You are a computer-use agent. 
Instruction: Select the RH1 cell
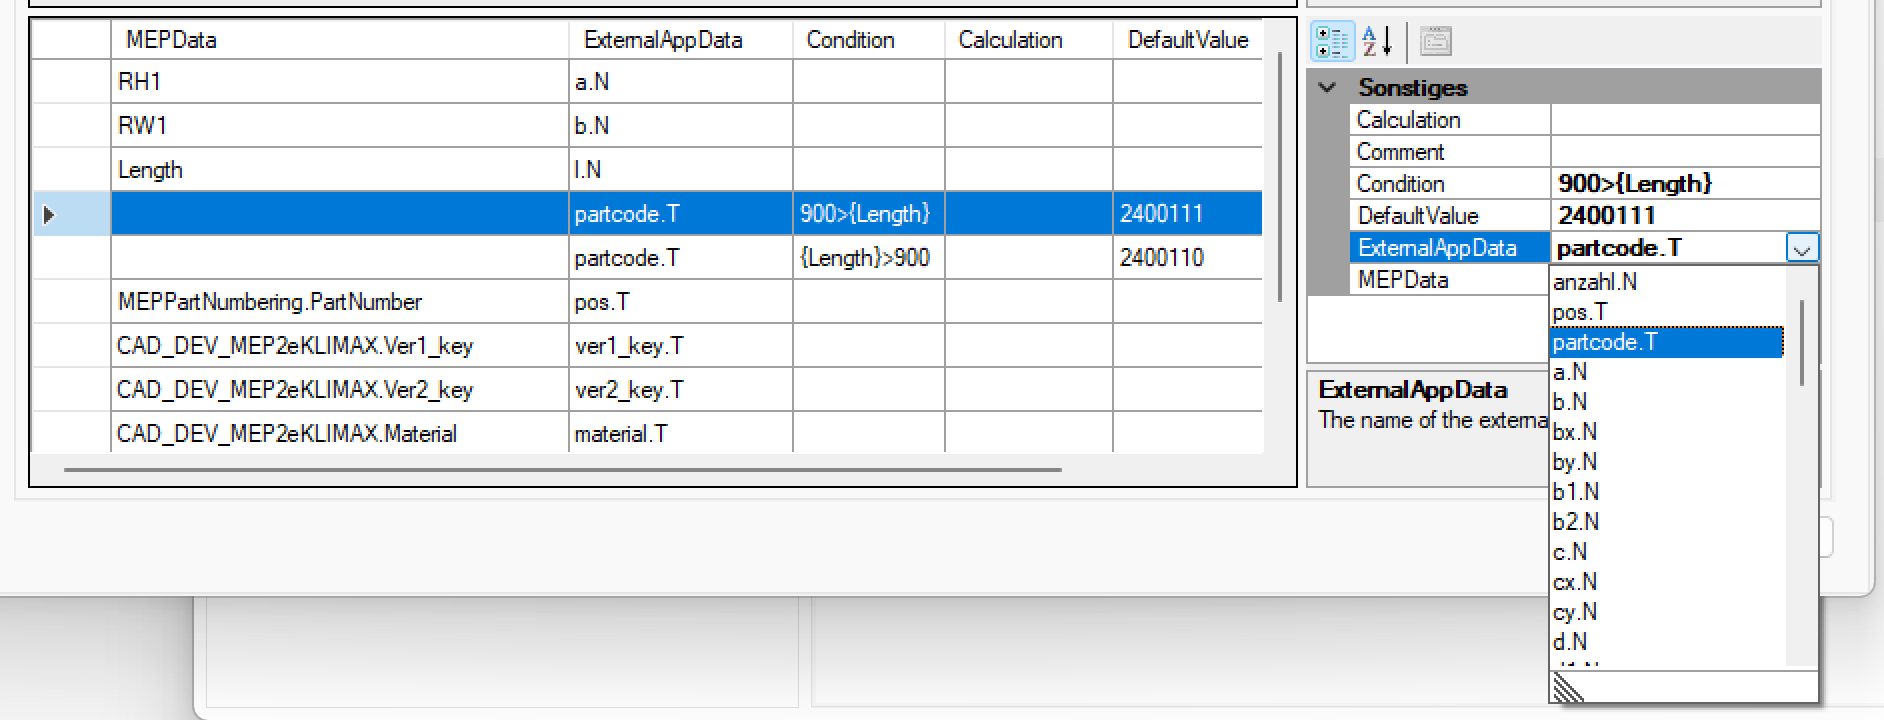[x=340, y=82]
